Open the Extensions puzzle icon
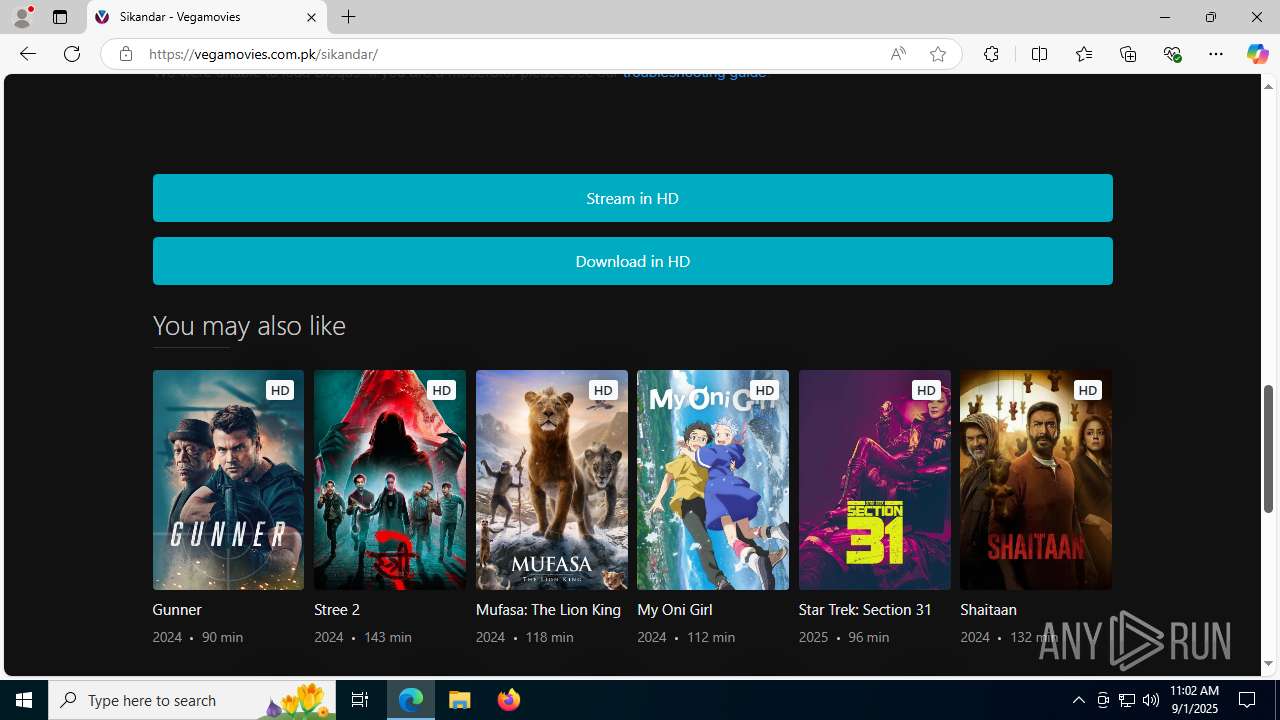This screenshot has height=720, width=1280. pos(991,54)
